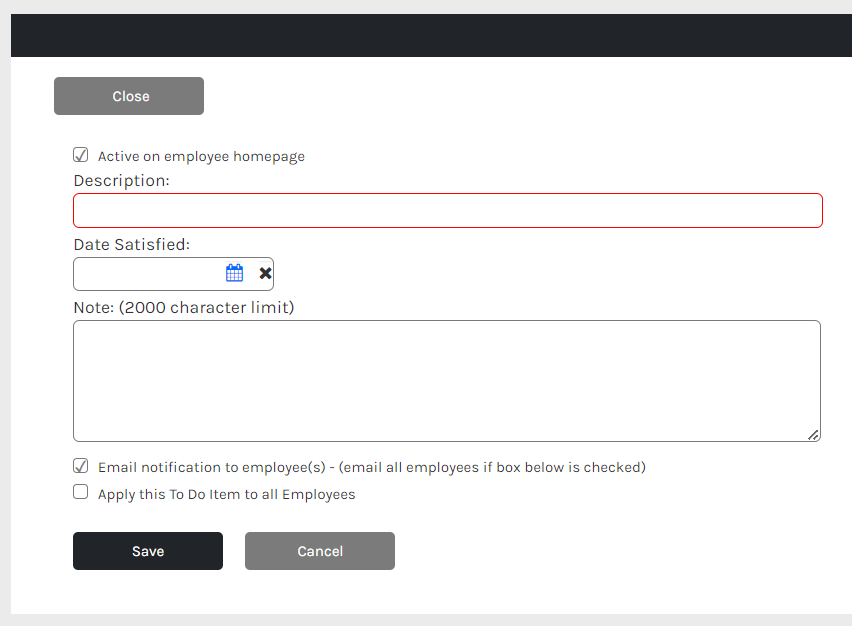
Task: Uncheck Active on employee homepage
Action: [80, 155]
